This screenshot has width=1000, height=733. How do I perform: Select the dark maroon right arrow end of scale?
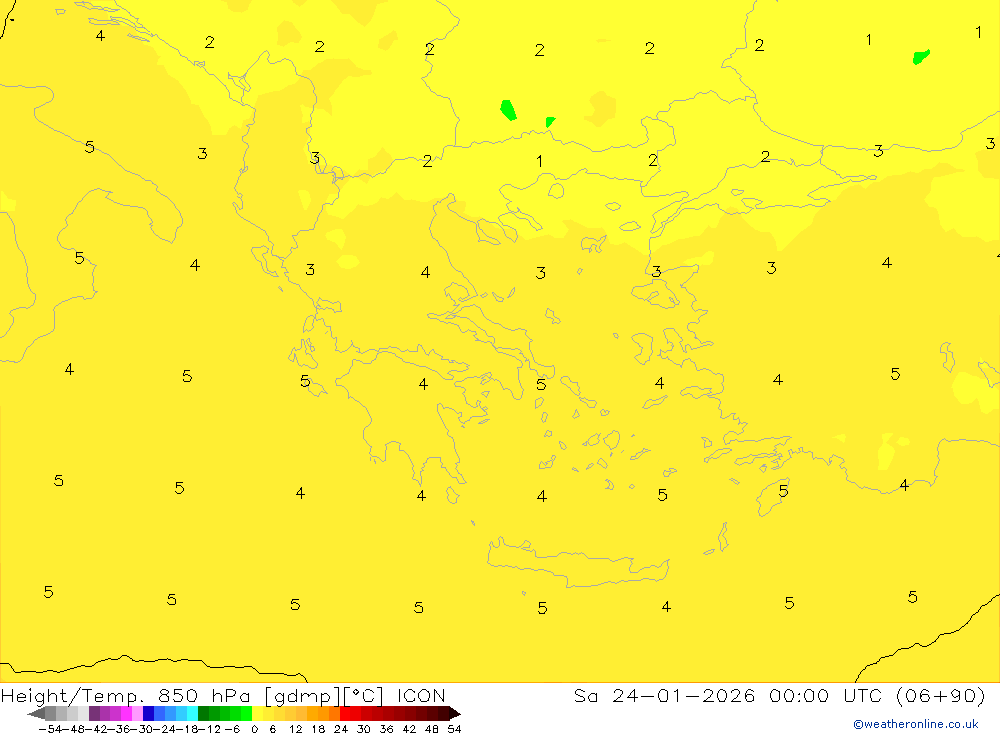tap(453, 713)
